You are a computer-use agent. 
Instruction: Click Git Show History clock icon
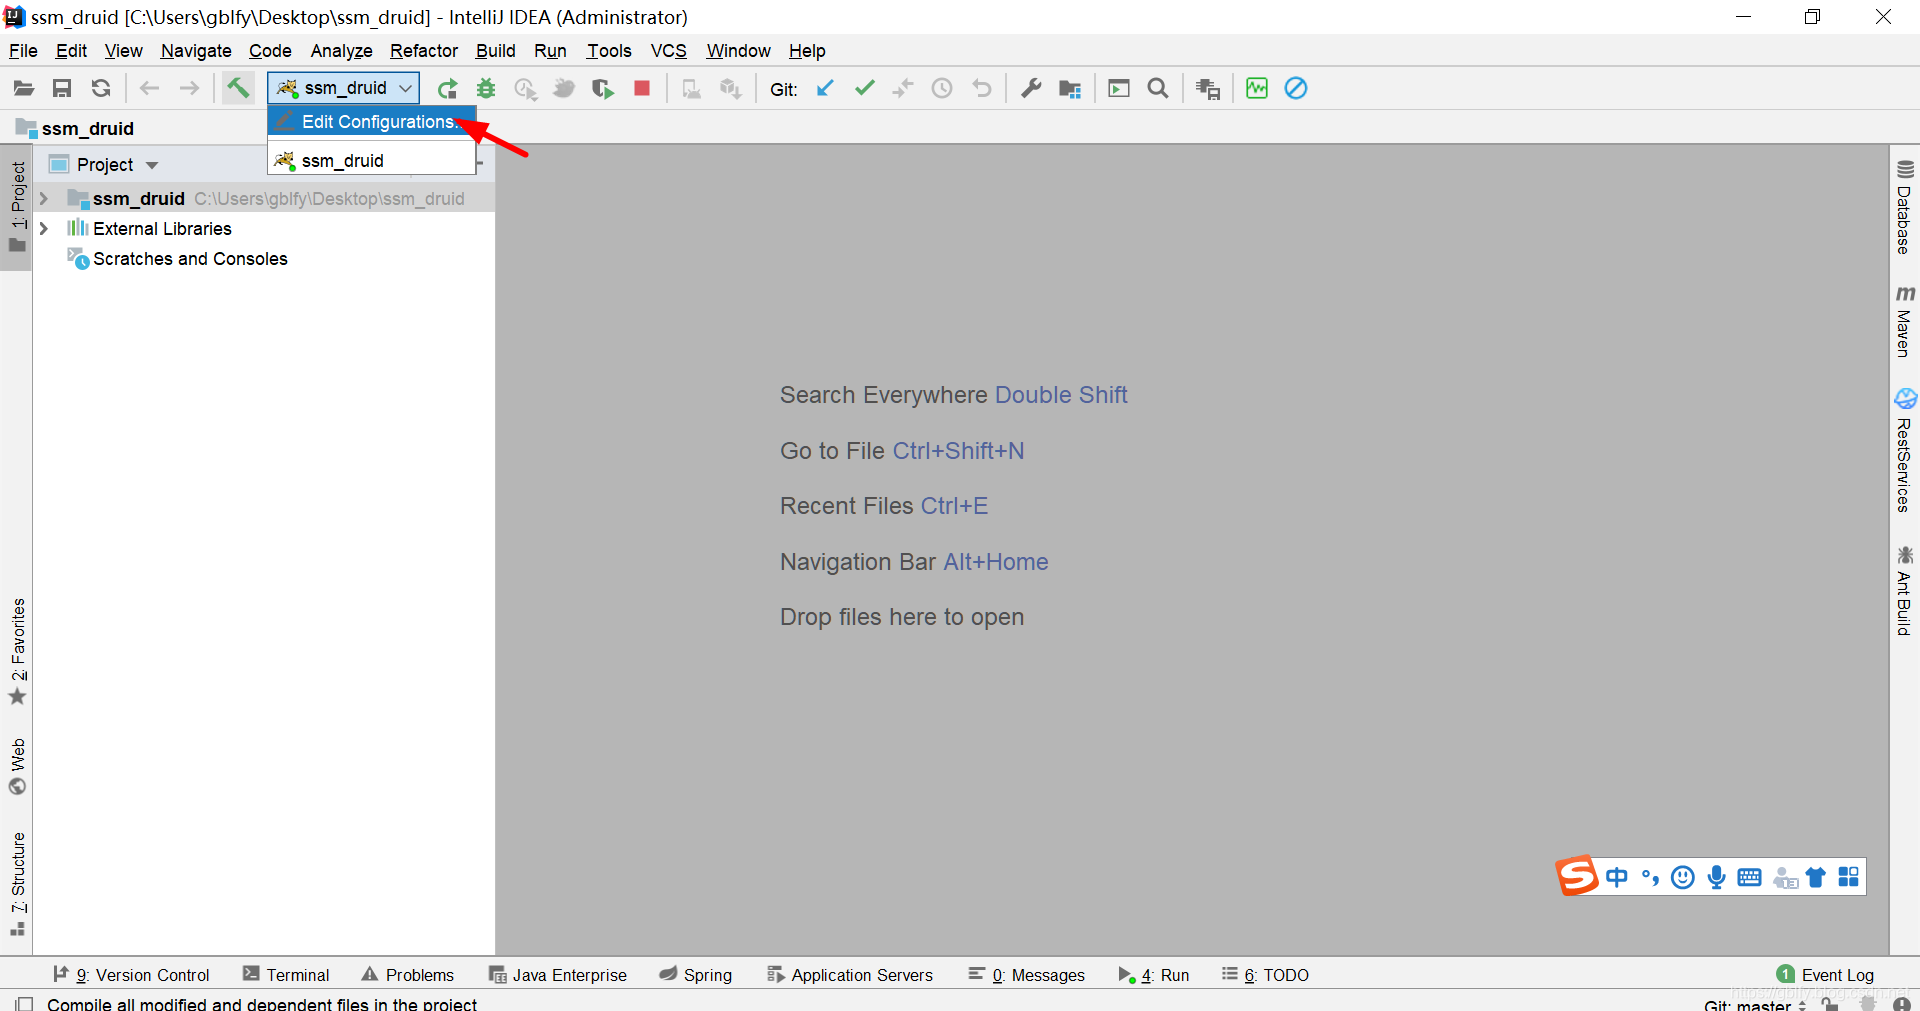click(x=942, y=89)
